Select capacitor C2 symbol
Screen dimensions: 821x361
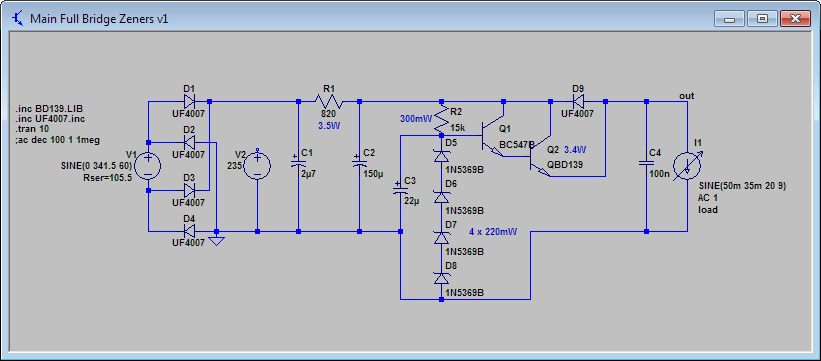click(x=359, y=160)
